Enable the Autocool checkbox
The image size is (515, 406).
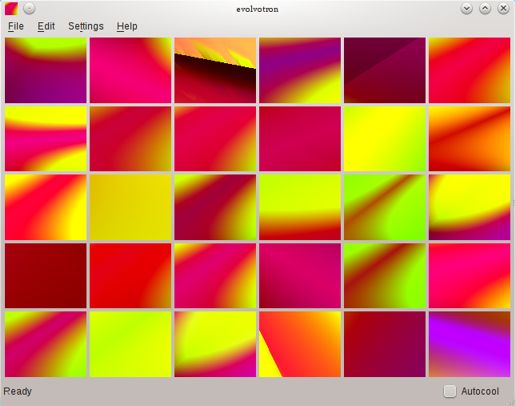tap(450, 391)
